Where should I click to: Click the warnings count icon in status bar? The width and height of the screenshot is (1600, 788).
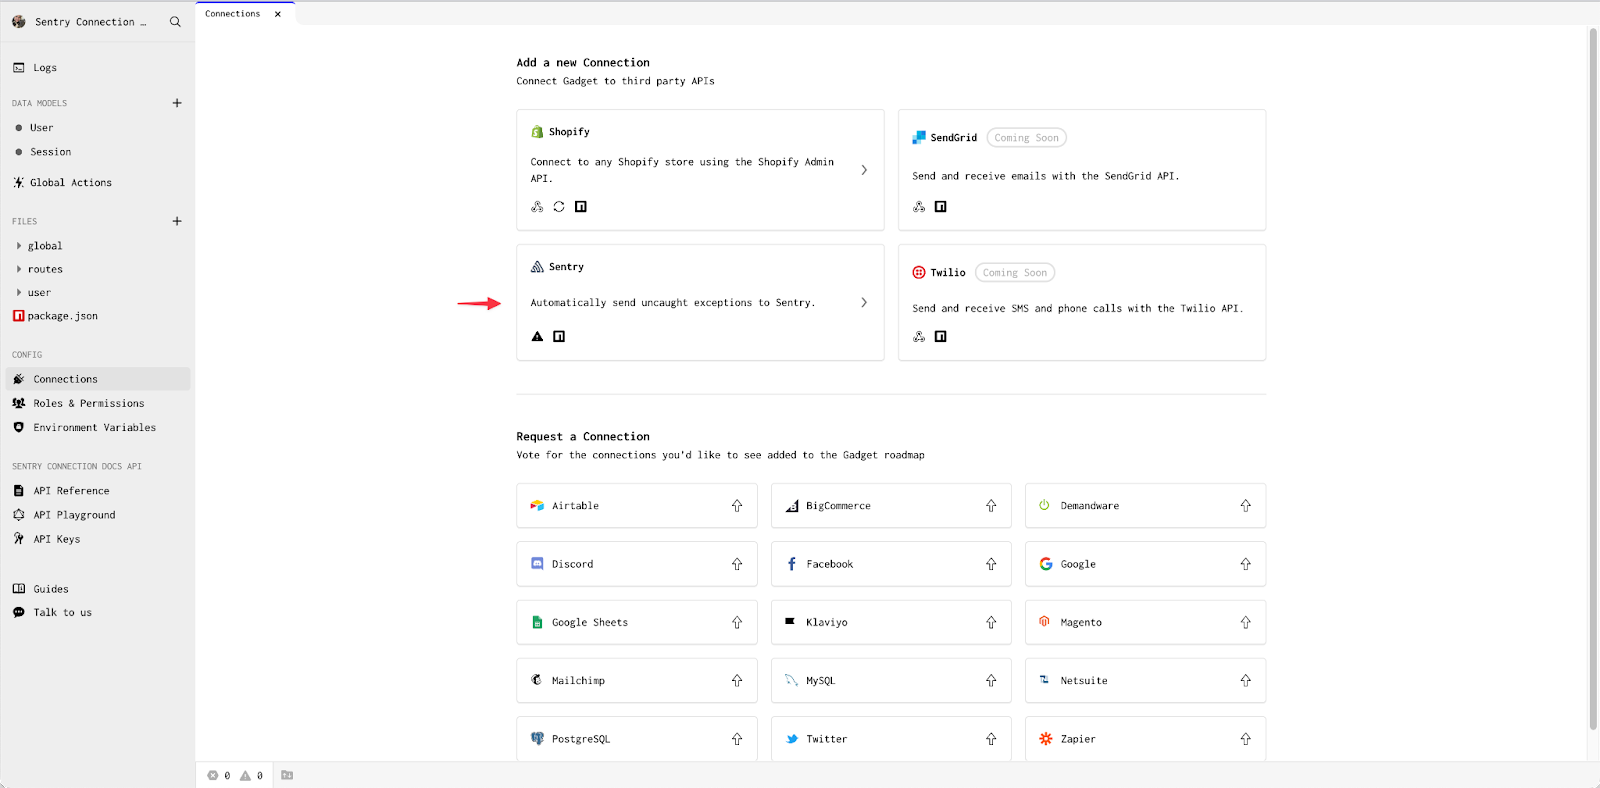tap(246, 775)
